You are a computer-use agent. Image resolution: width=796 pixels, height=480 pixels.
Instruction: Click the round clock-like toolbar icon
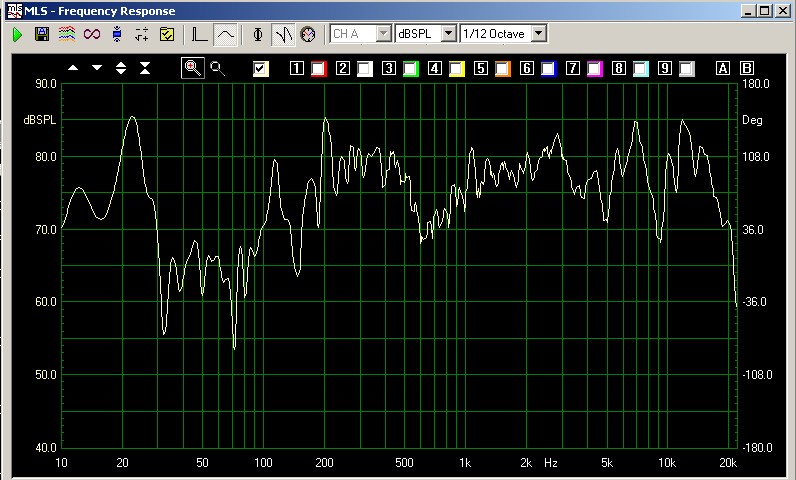(x=308, y=34)
